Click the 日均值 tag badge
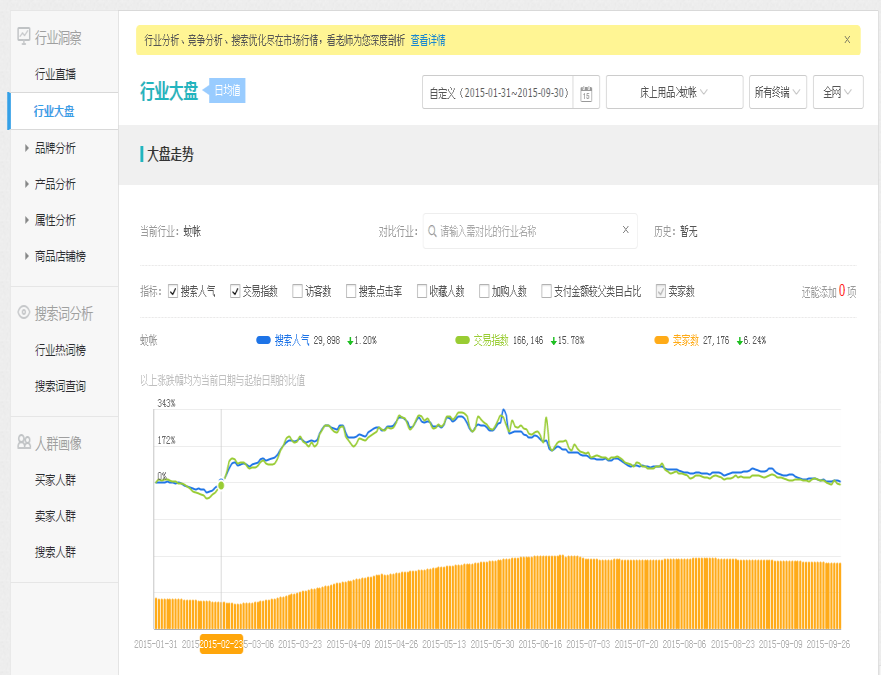881x675 pixels. coord(227,91)
